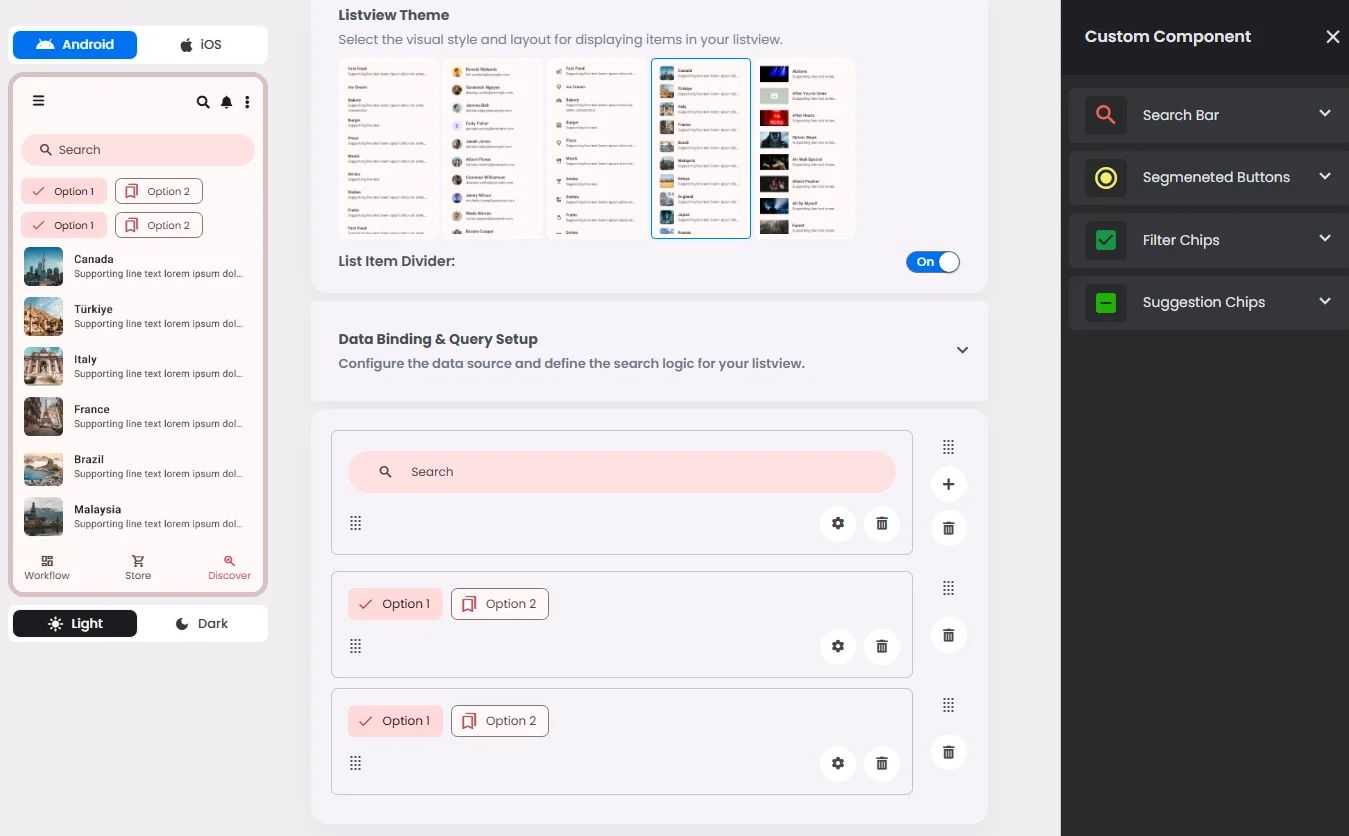Expand the Search Bar component chevron
1349x836 pixels.
1325,114
